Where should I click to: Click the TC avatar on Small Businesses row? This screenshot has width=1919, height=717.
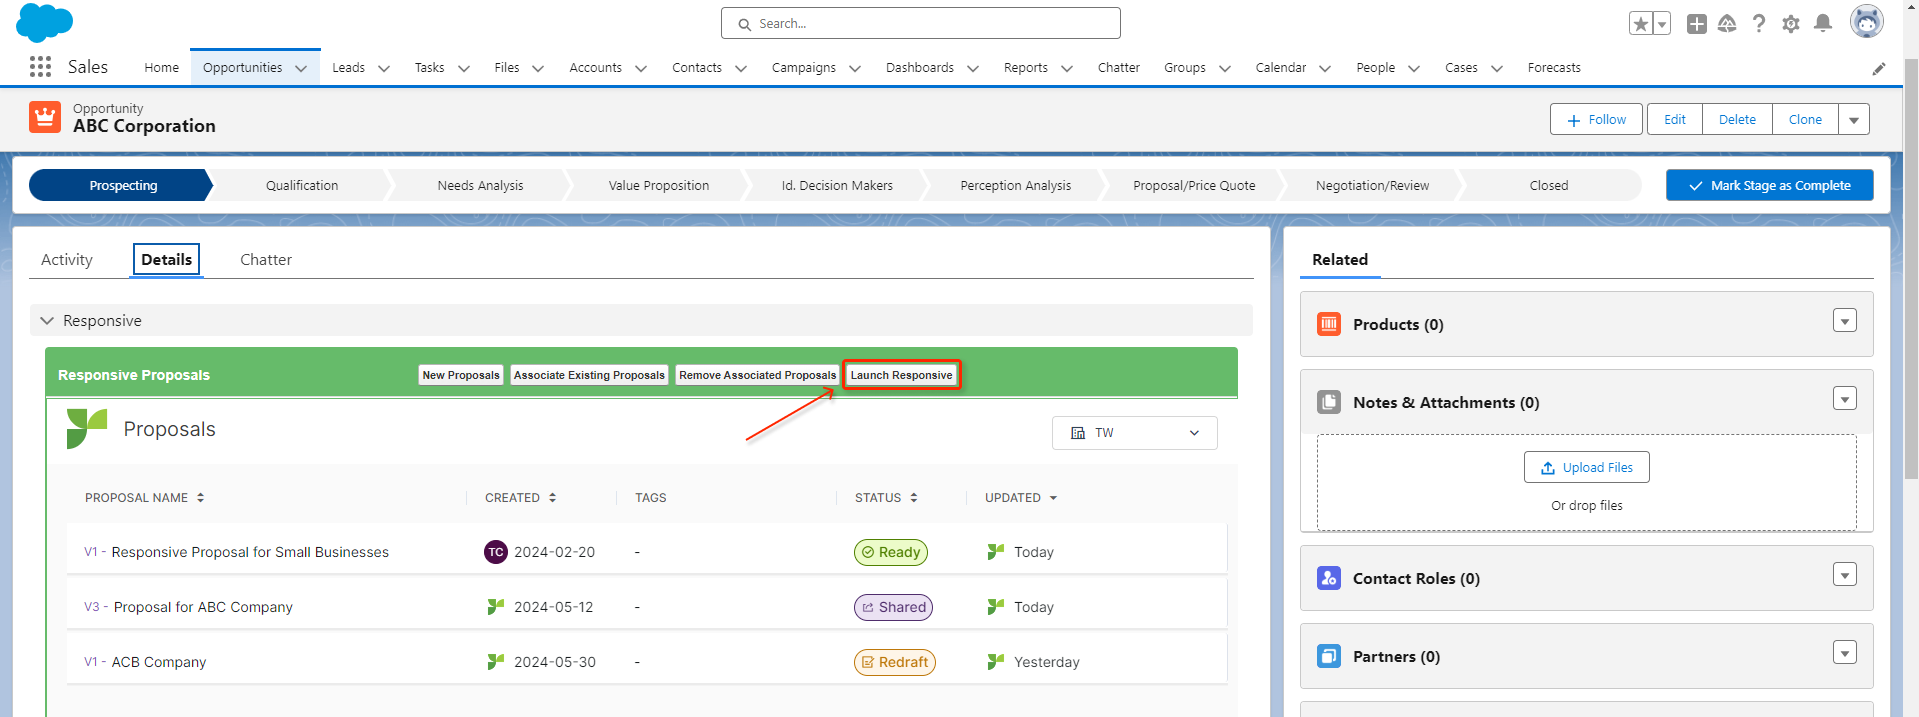[496, 552]
